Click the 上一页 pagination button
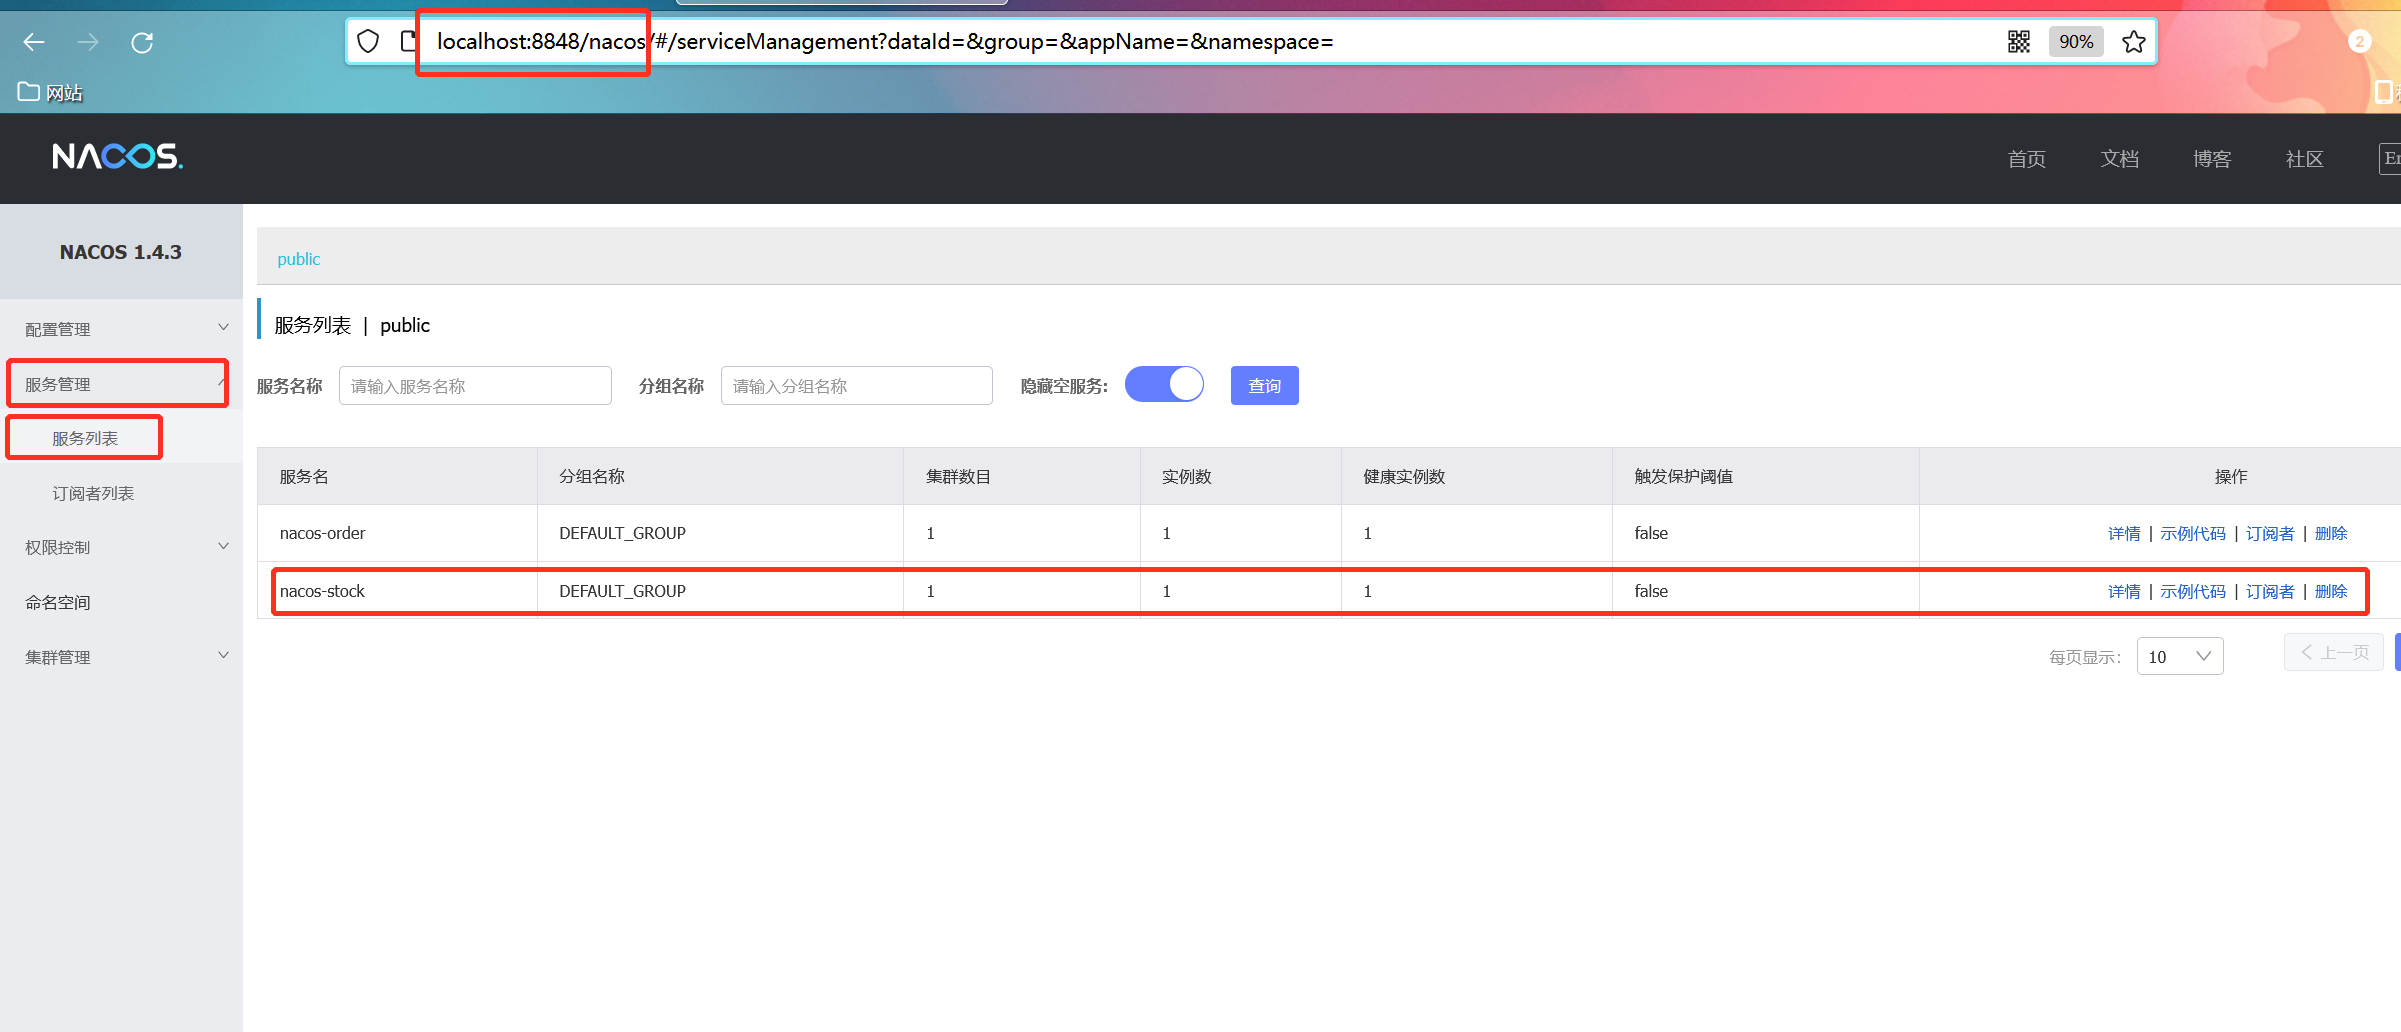Image resolution: width=2401 pixels, height=1032 pixels. pyautogui.click(x=2334, y=652)
